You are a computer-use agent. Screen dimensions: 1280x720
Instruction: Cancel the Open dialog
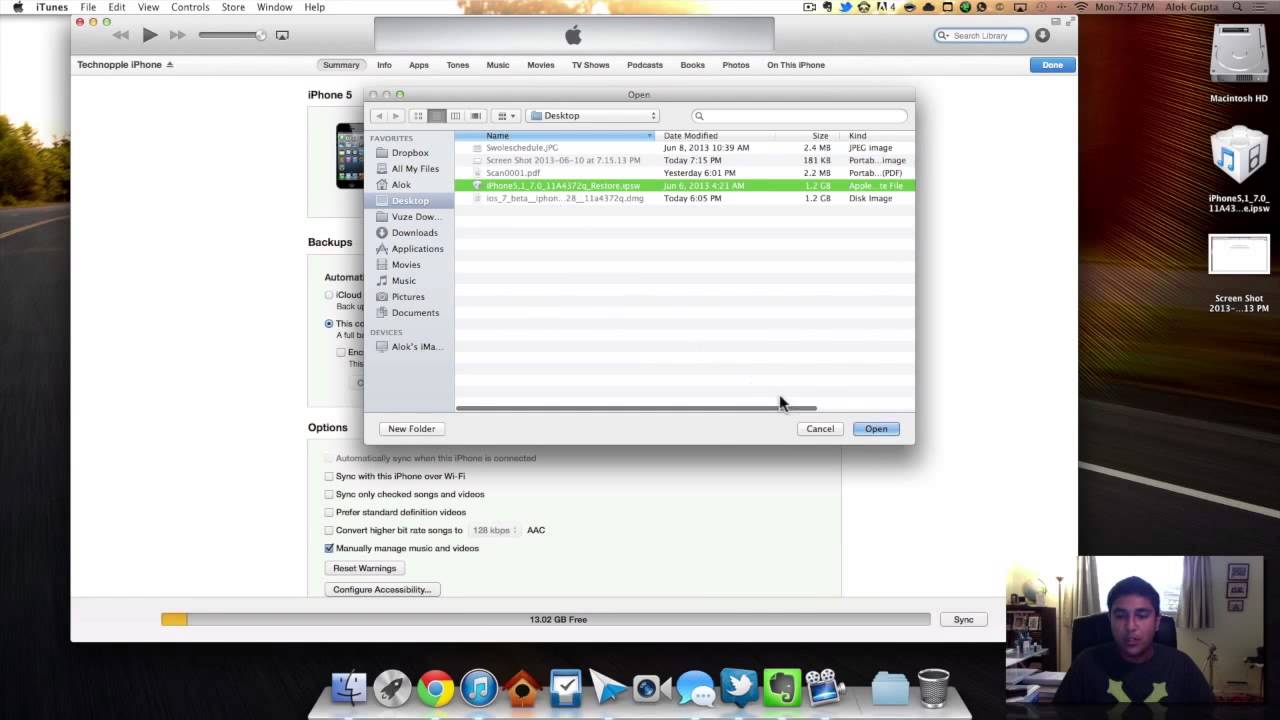click(x=820, y=429)
